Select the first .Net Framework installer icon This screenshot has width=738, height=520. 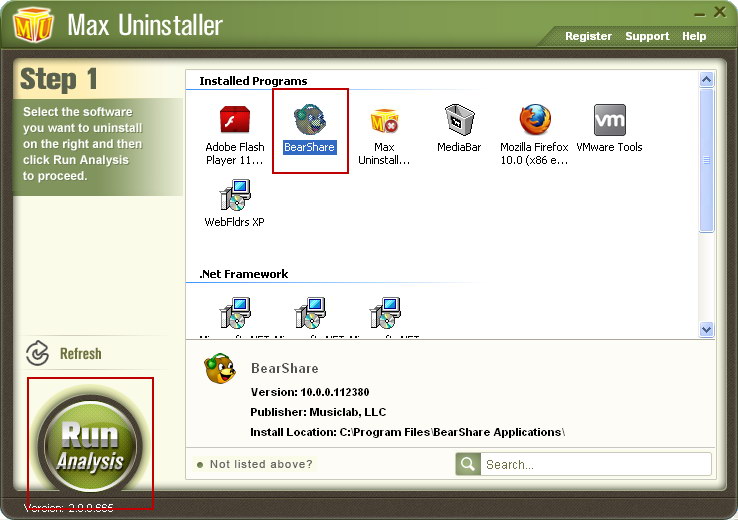235,312
